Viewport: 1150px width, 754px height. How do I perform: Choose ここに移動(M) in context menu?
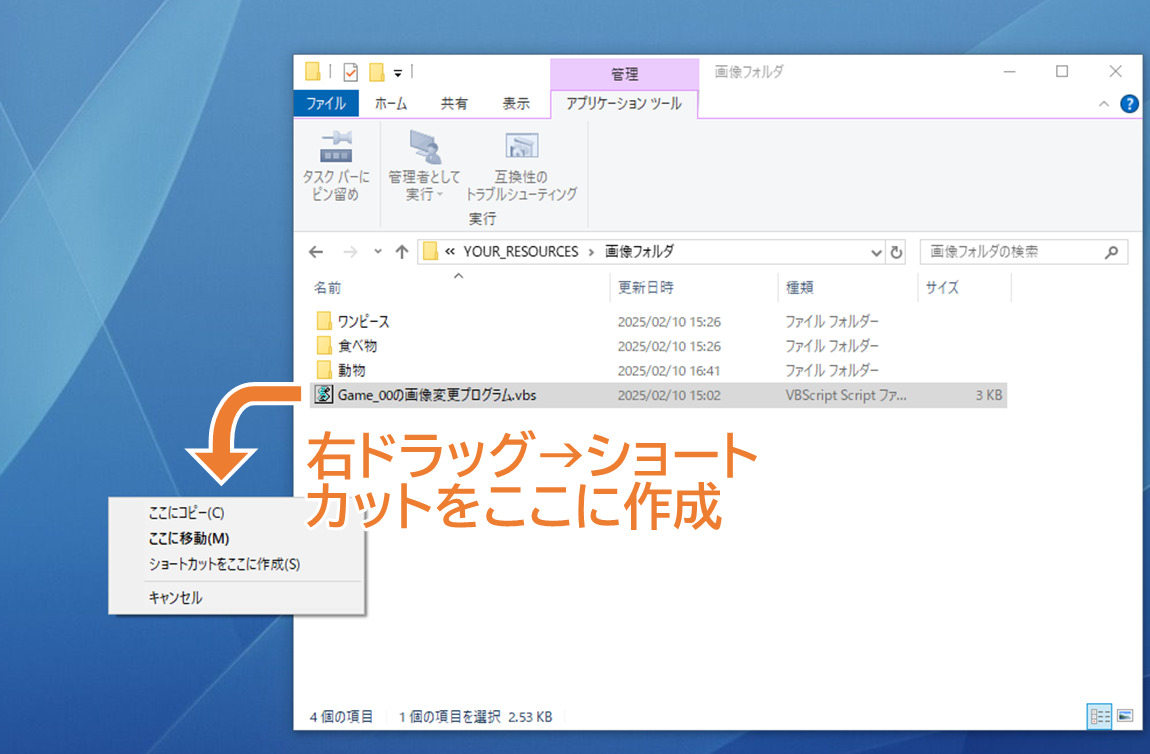tap(236, 538)
